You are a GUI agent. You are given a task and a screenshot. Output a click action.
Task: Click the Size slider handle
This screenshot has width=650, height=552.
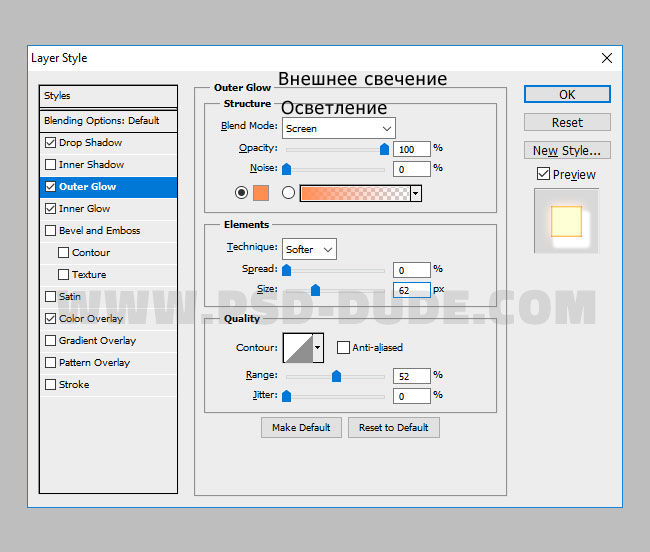coord(315,290)
